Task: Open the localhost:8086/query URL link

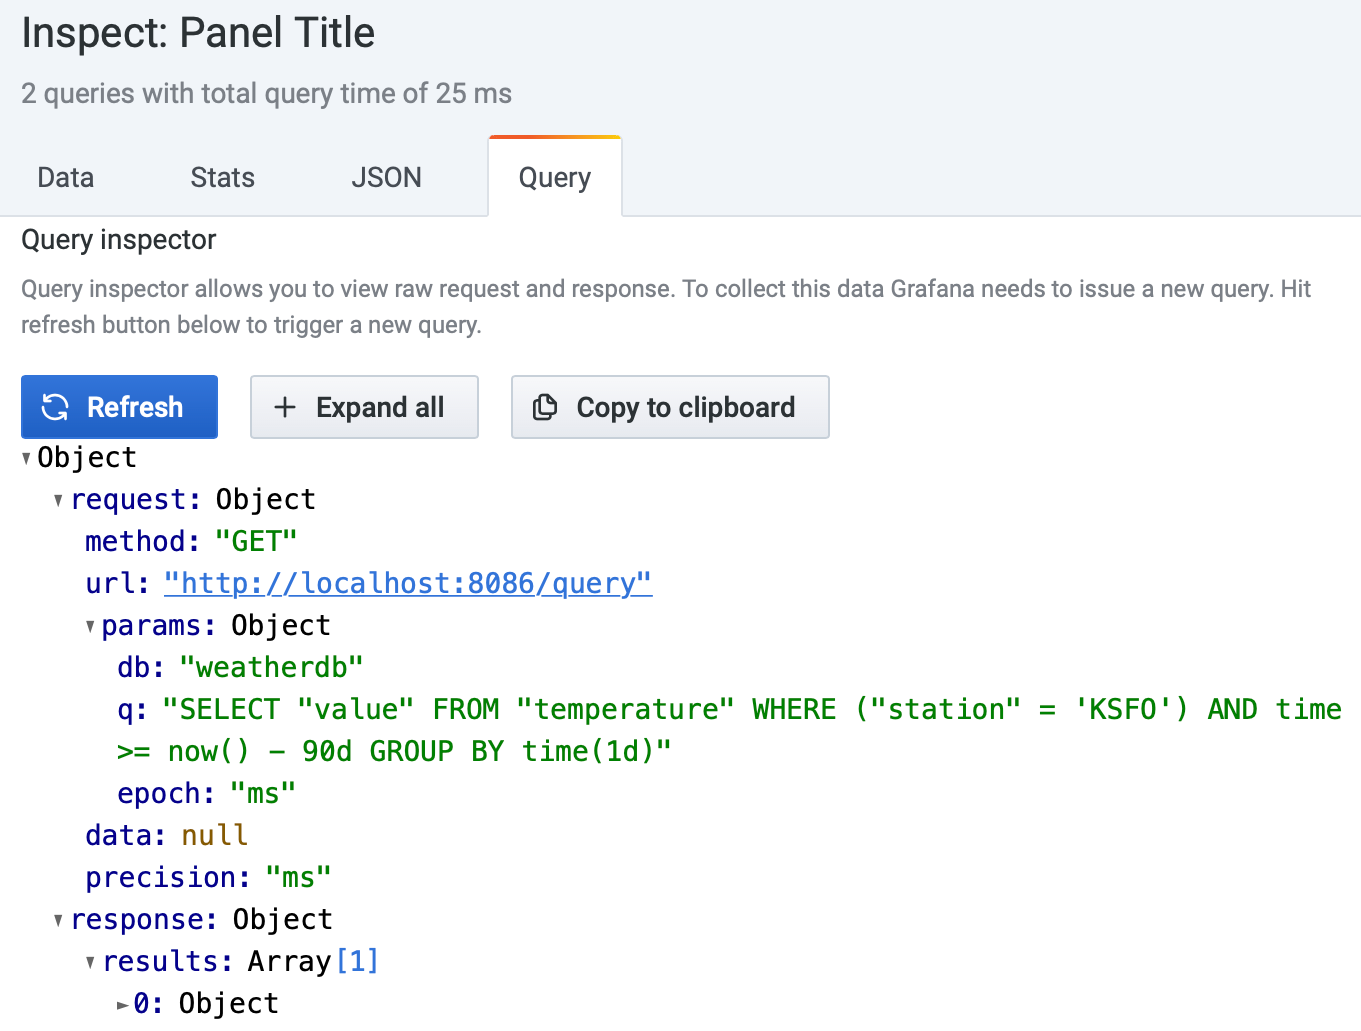Action: [x=408, y=583]
